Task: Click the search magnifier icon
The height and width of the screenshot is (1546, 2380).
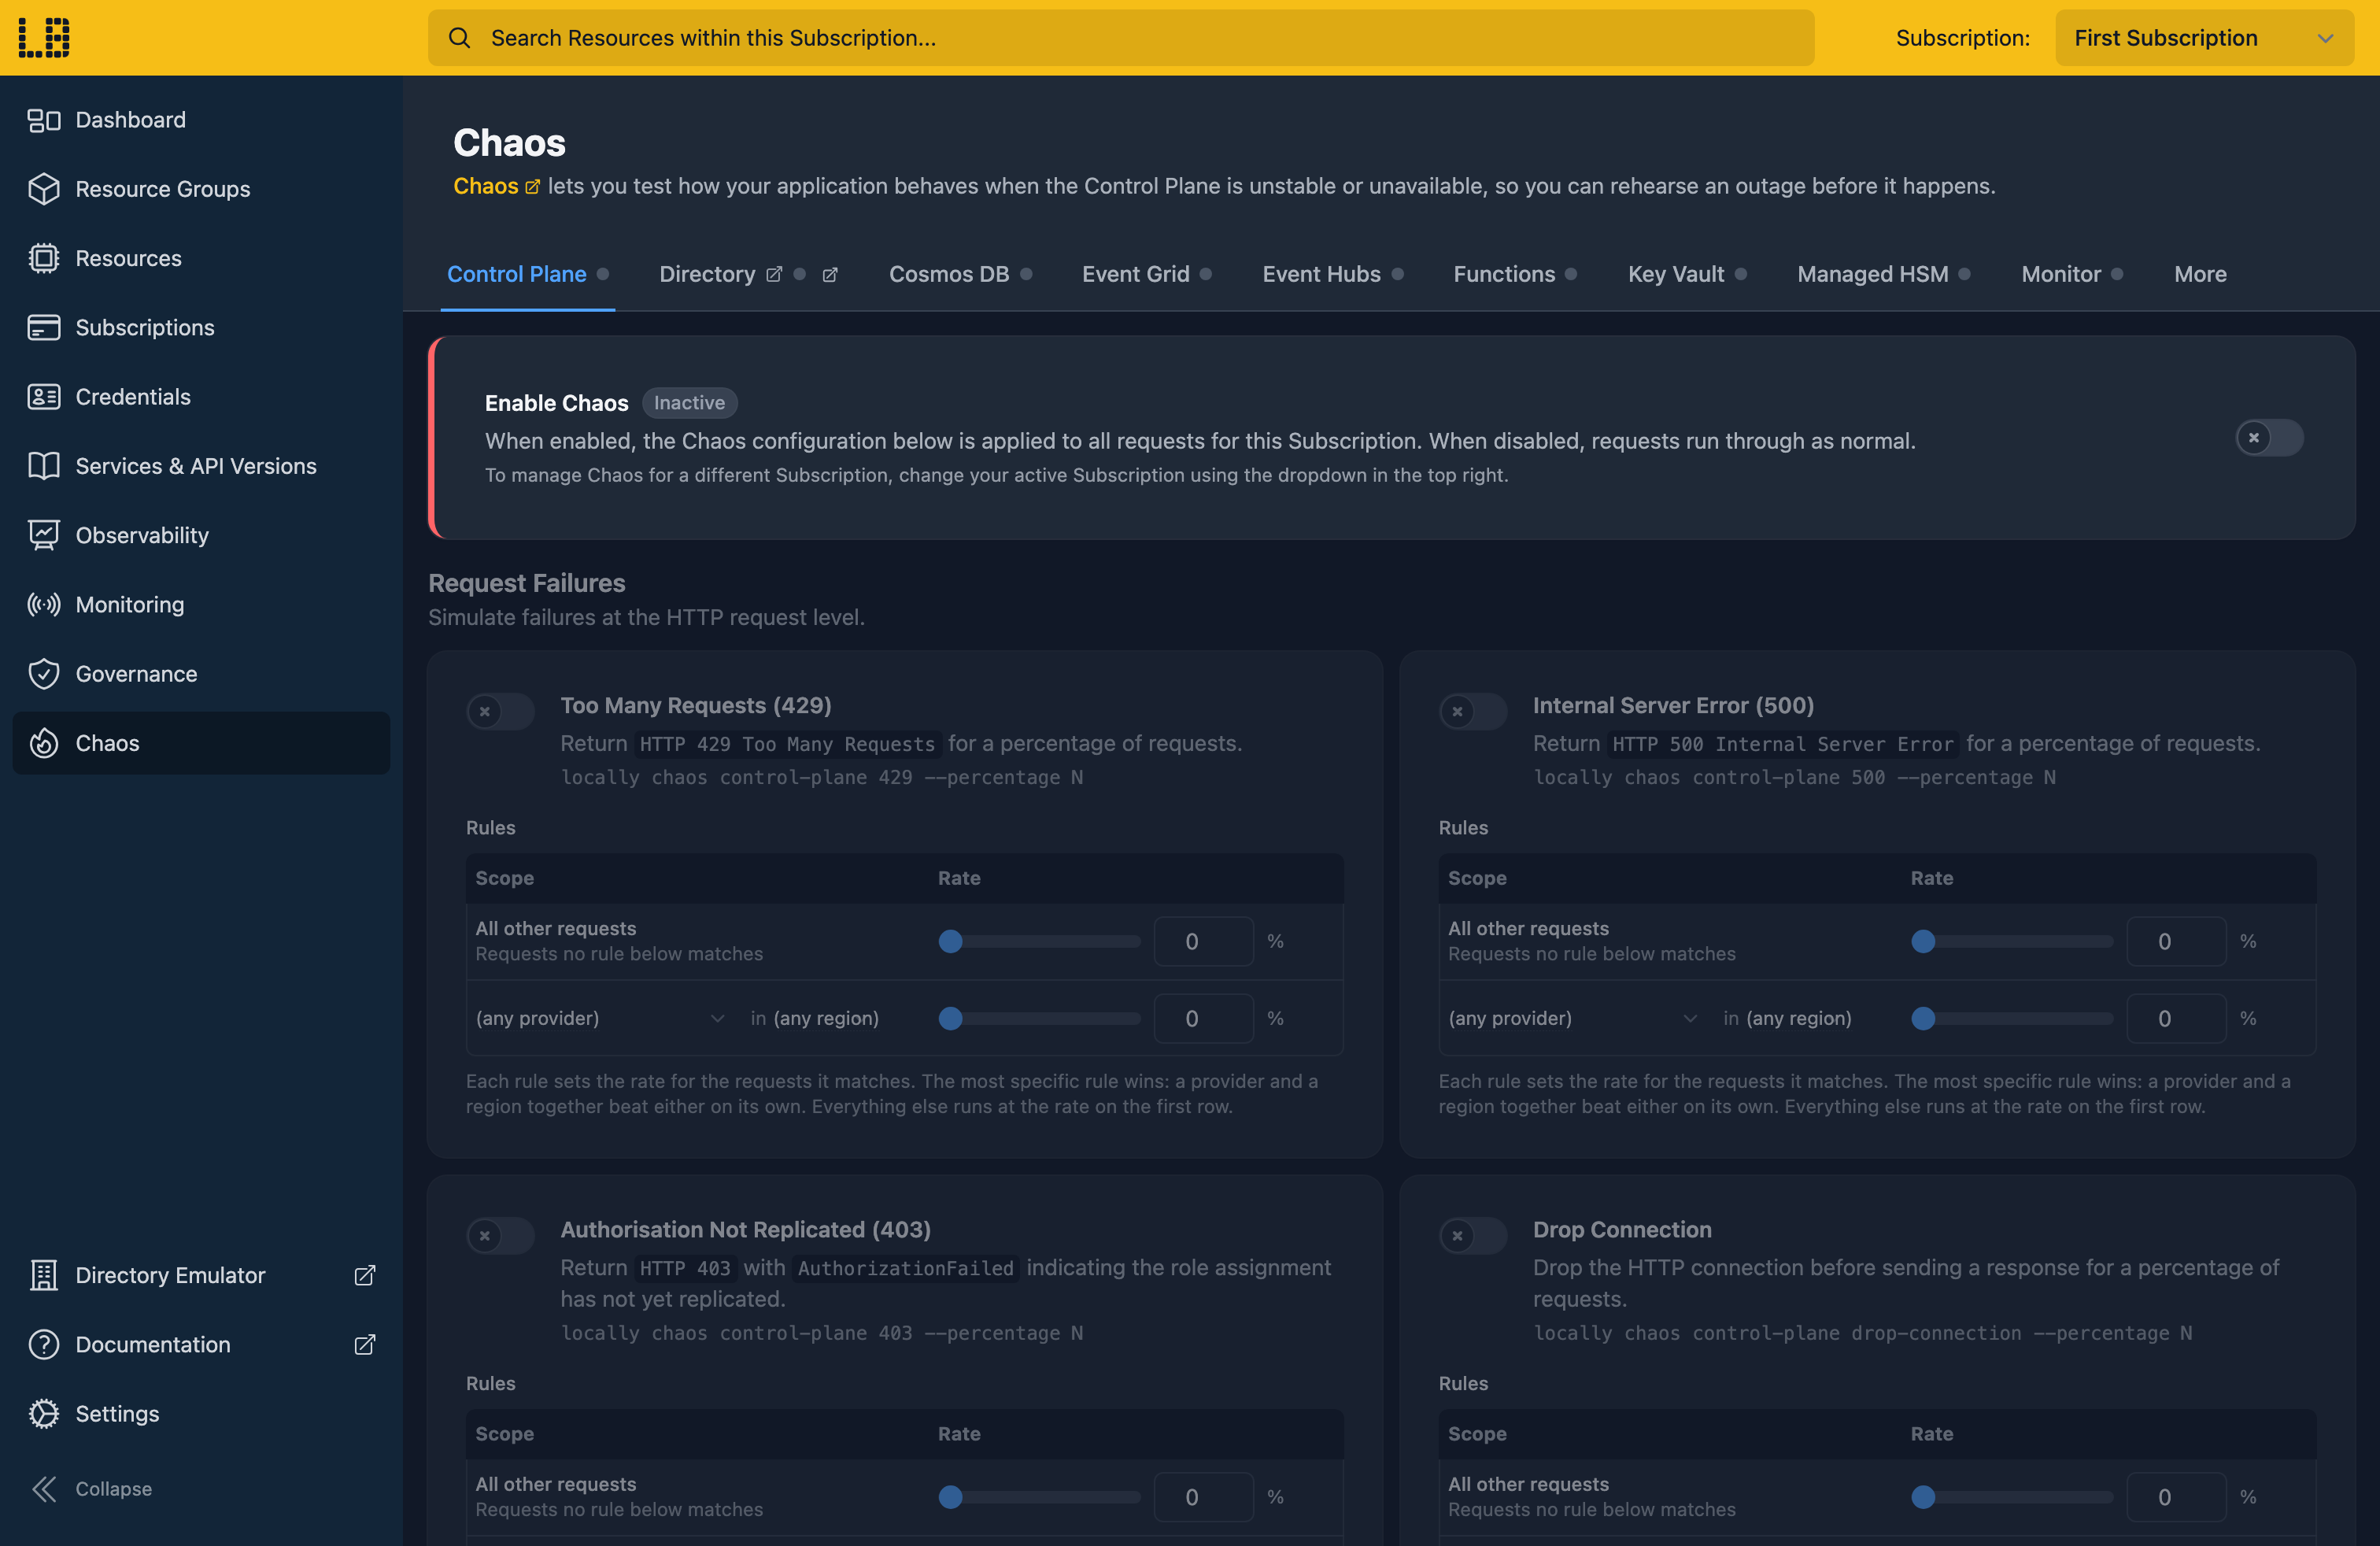Action: coord(459,38)
